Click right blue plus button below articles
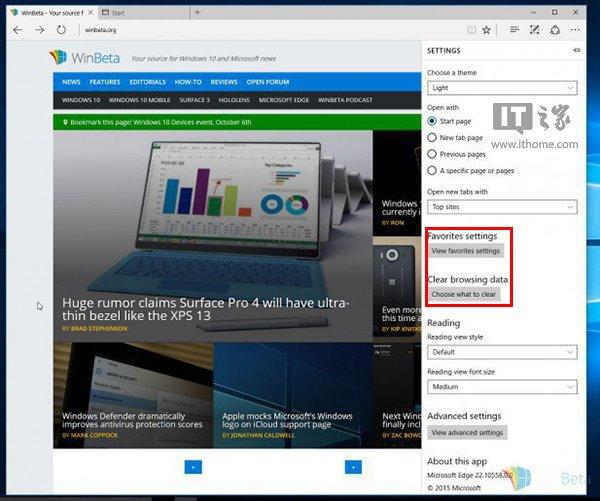Viewport: 600px width, 501px height. coord(353,467)
